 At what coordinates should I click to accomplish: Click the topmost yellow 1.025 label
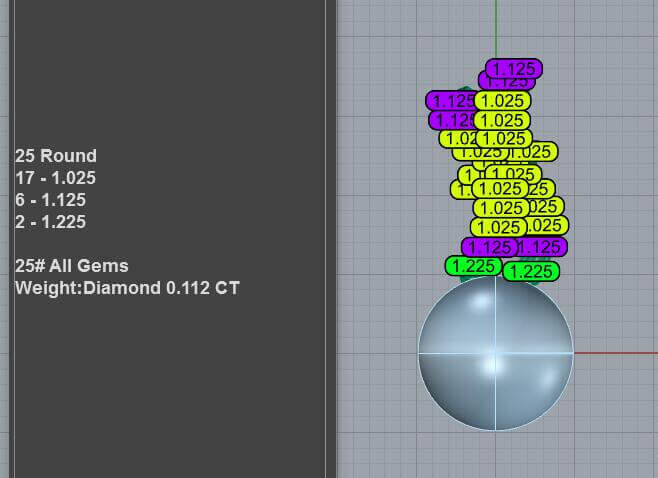click(502, 101)
